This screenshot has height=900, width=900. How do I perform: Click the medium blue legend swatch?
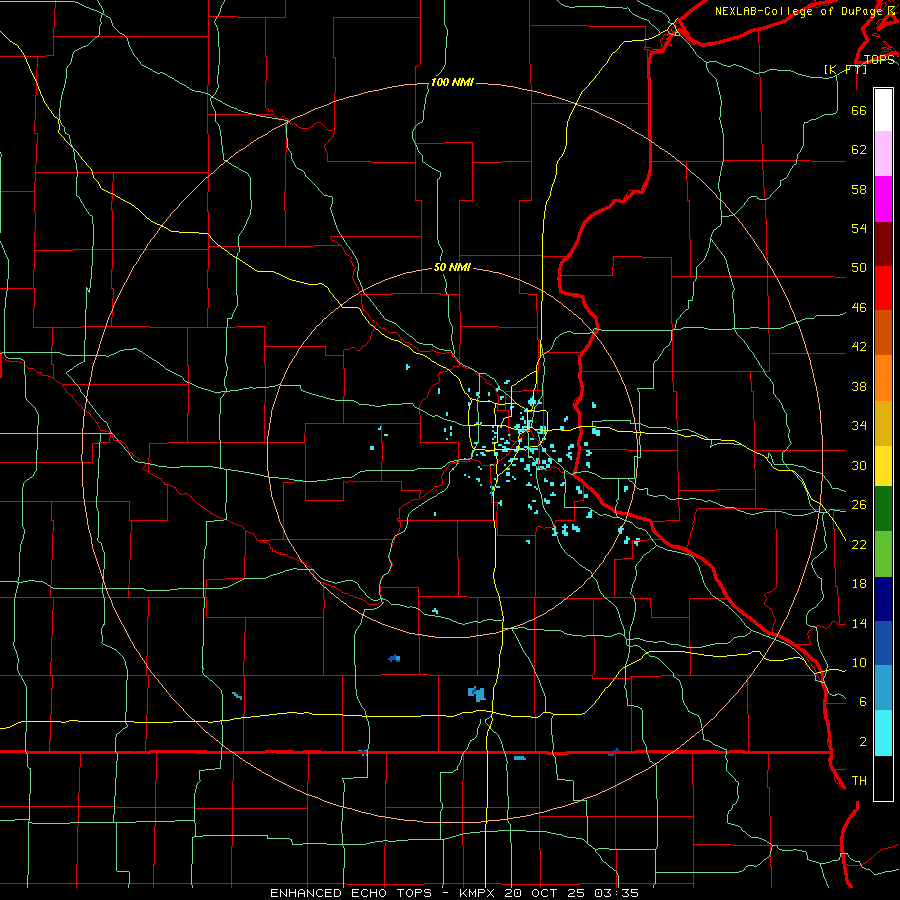point(883,643)
